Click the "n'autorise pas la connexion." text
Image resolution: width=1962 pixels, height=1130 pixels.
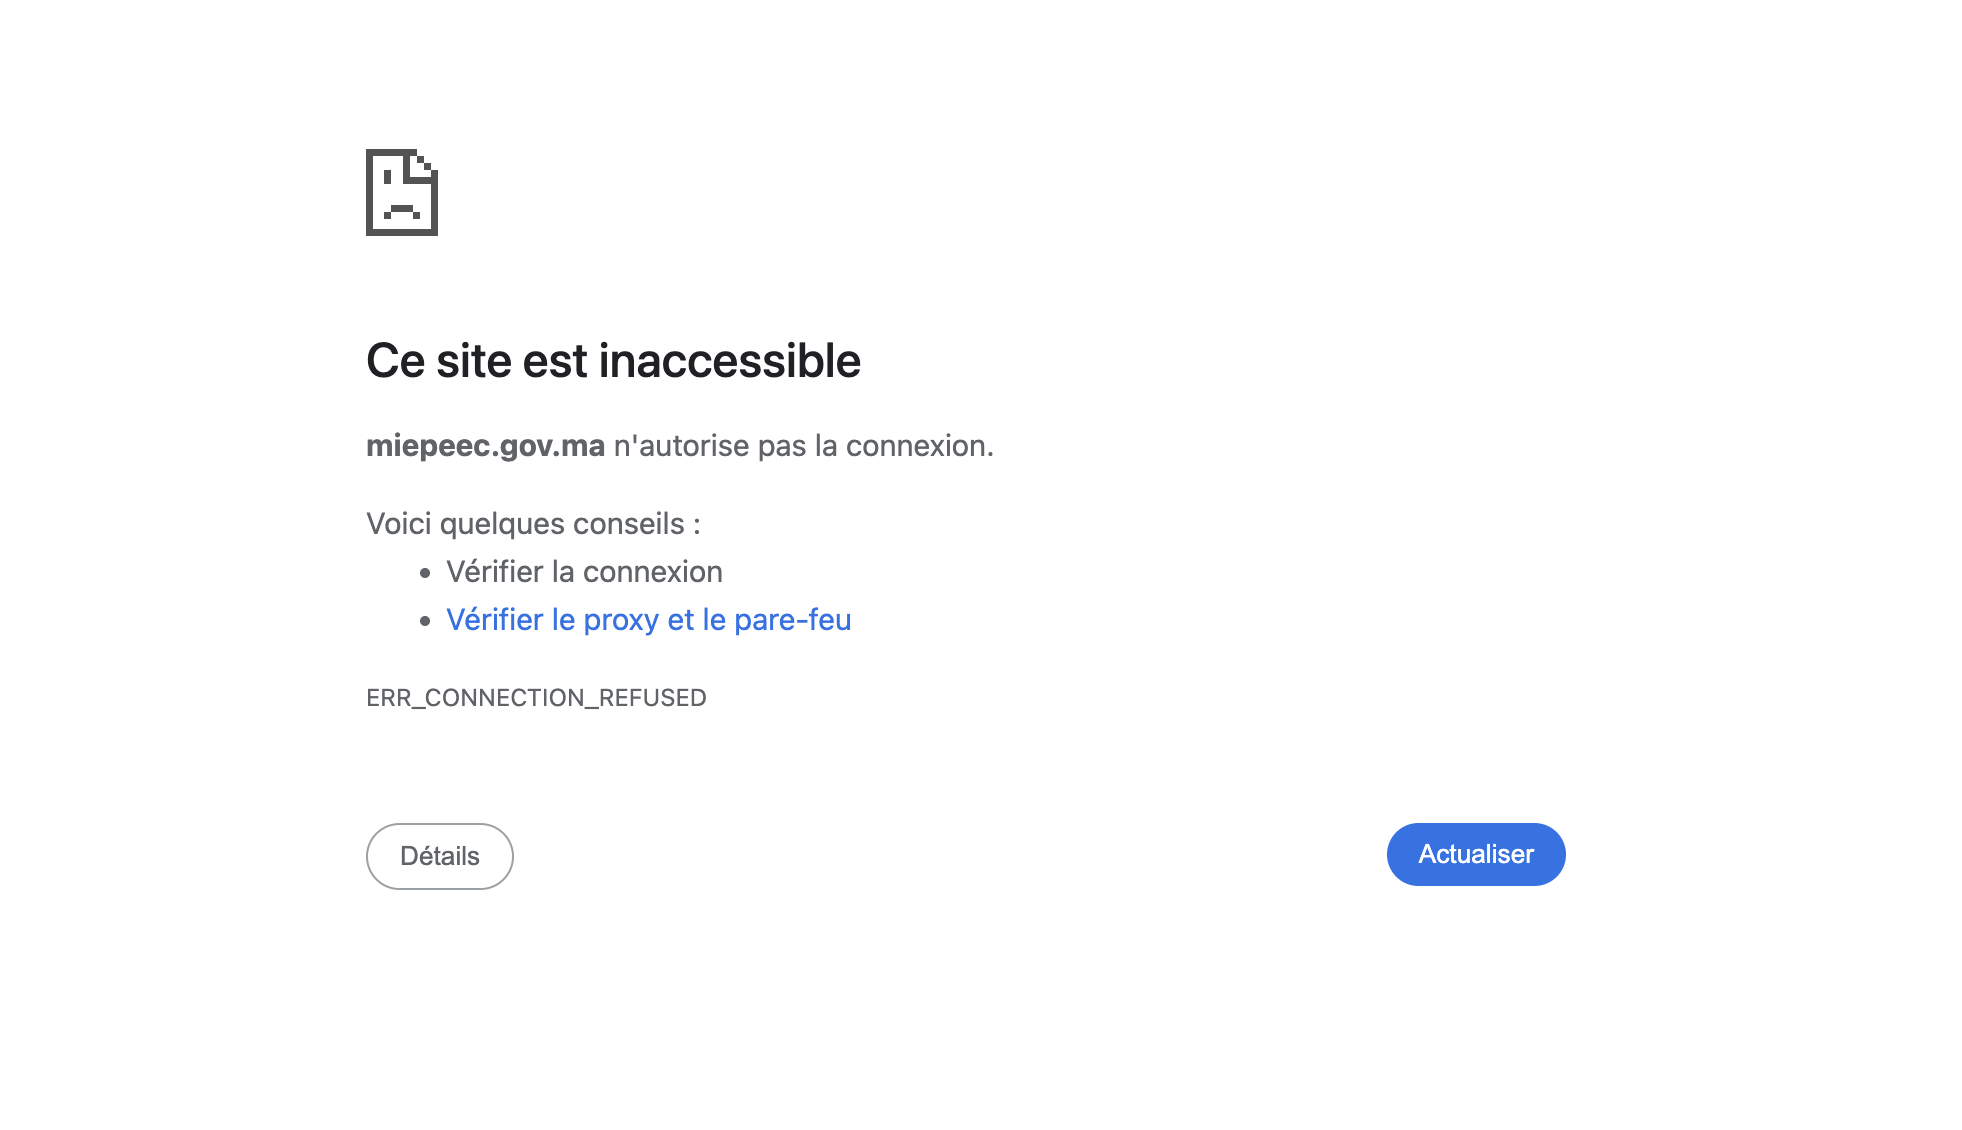803,446
